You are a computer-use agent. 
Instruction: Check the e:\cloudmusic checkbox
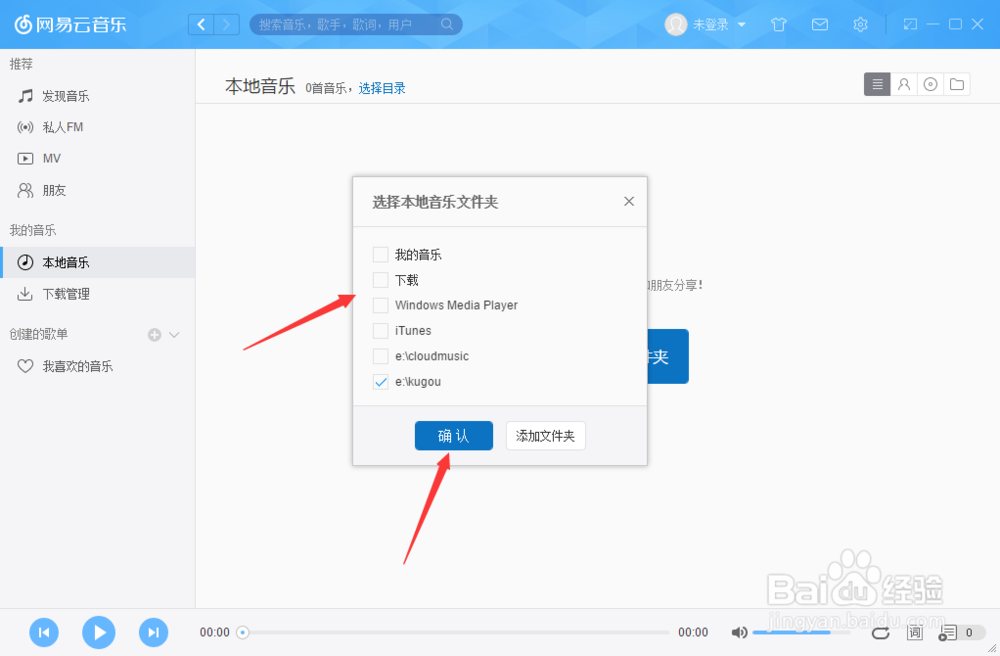point(380,356)
